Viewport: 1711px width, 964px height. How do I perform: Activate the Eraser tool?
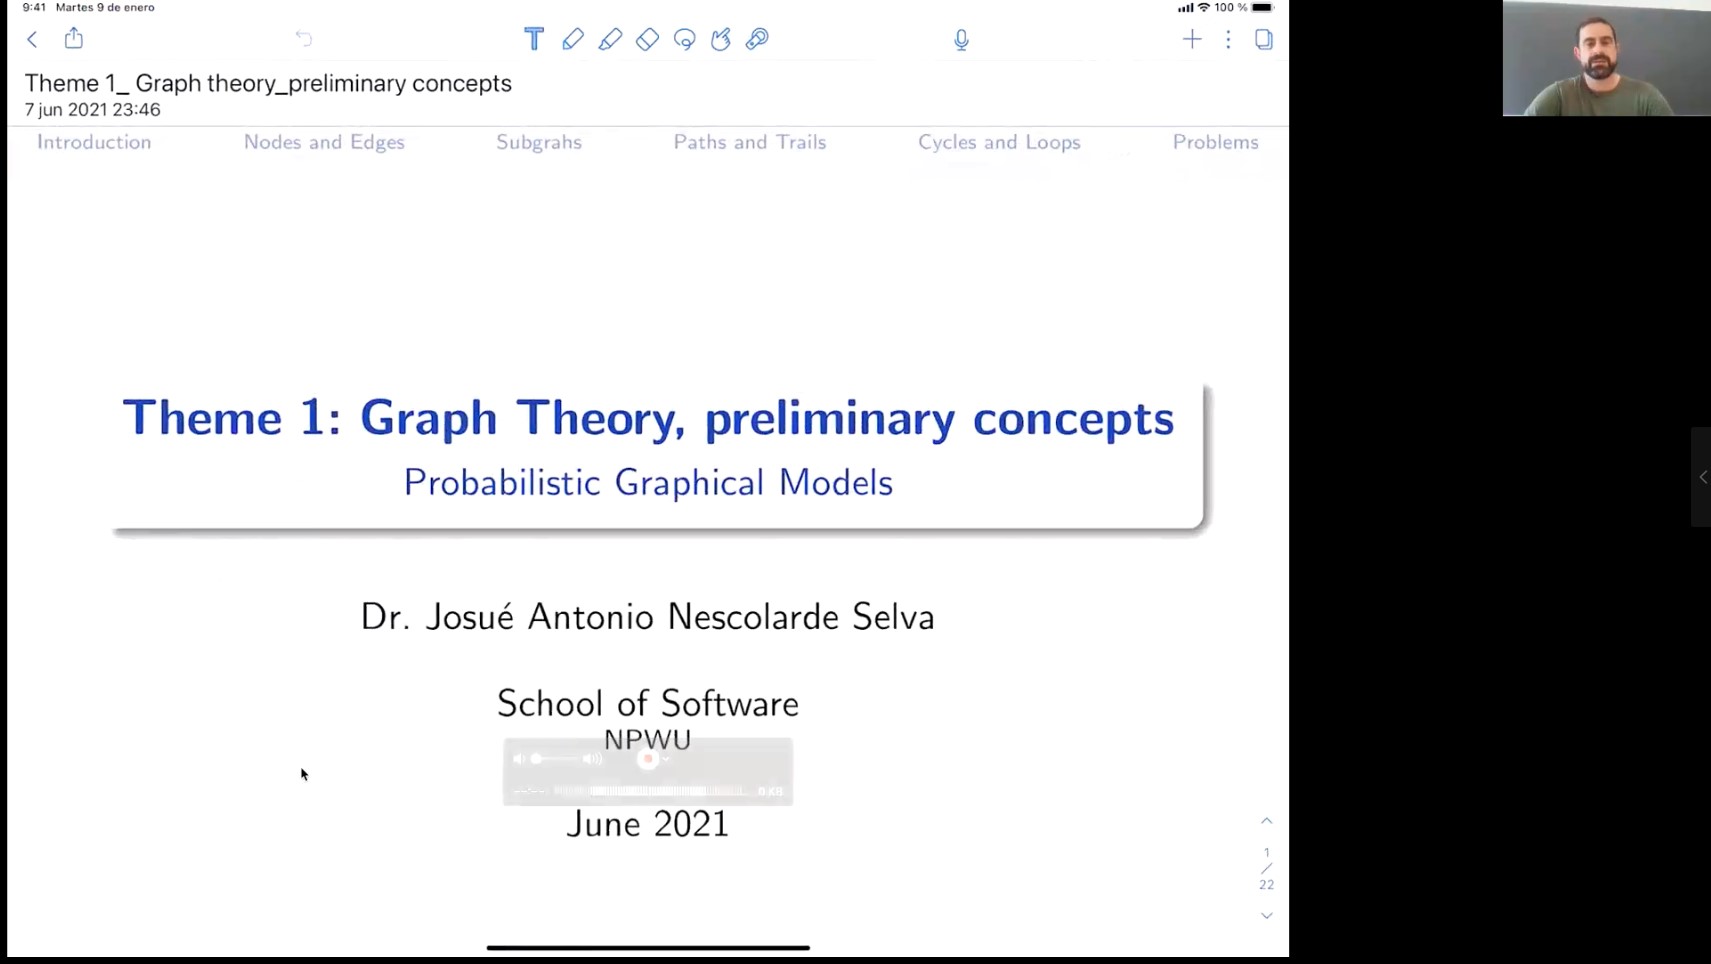click(647, 39)
